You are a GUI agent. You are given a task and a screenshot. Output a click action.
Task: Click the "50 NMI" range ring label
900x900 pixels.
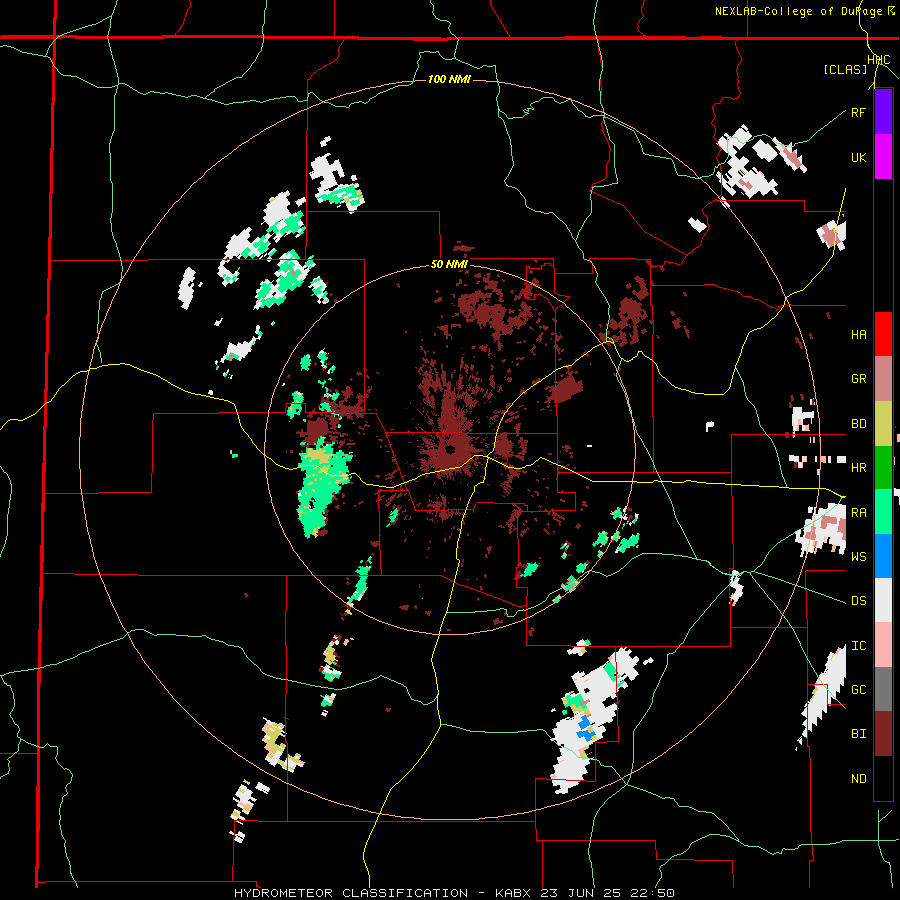(449, 264)
